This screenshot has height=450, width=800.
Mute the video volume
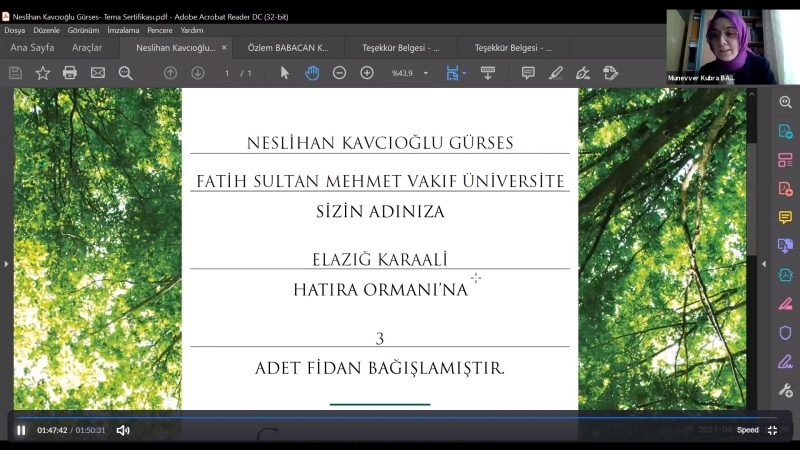(x=123, y=430)
